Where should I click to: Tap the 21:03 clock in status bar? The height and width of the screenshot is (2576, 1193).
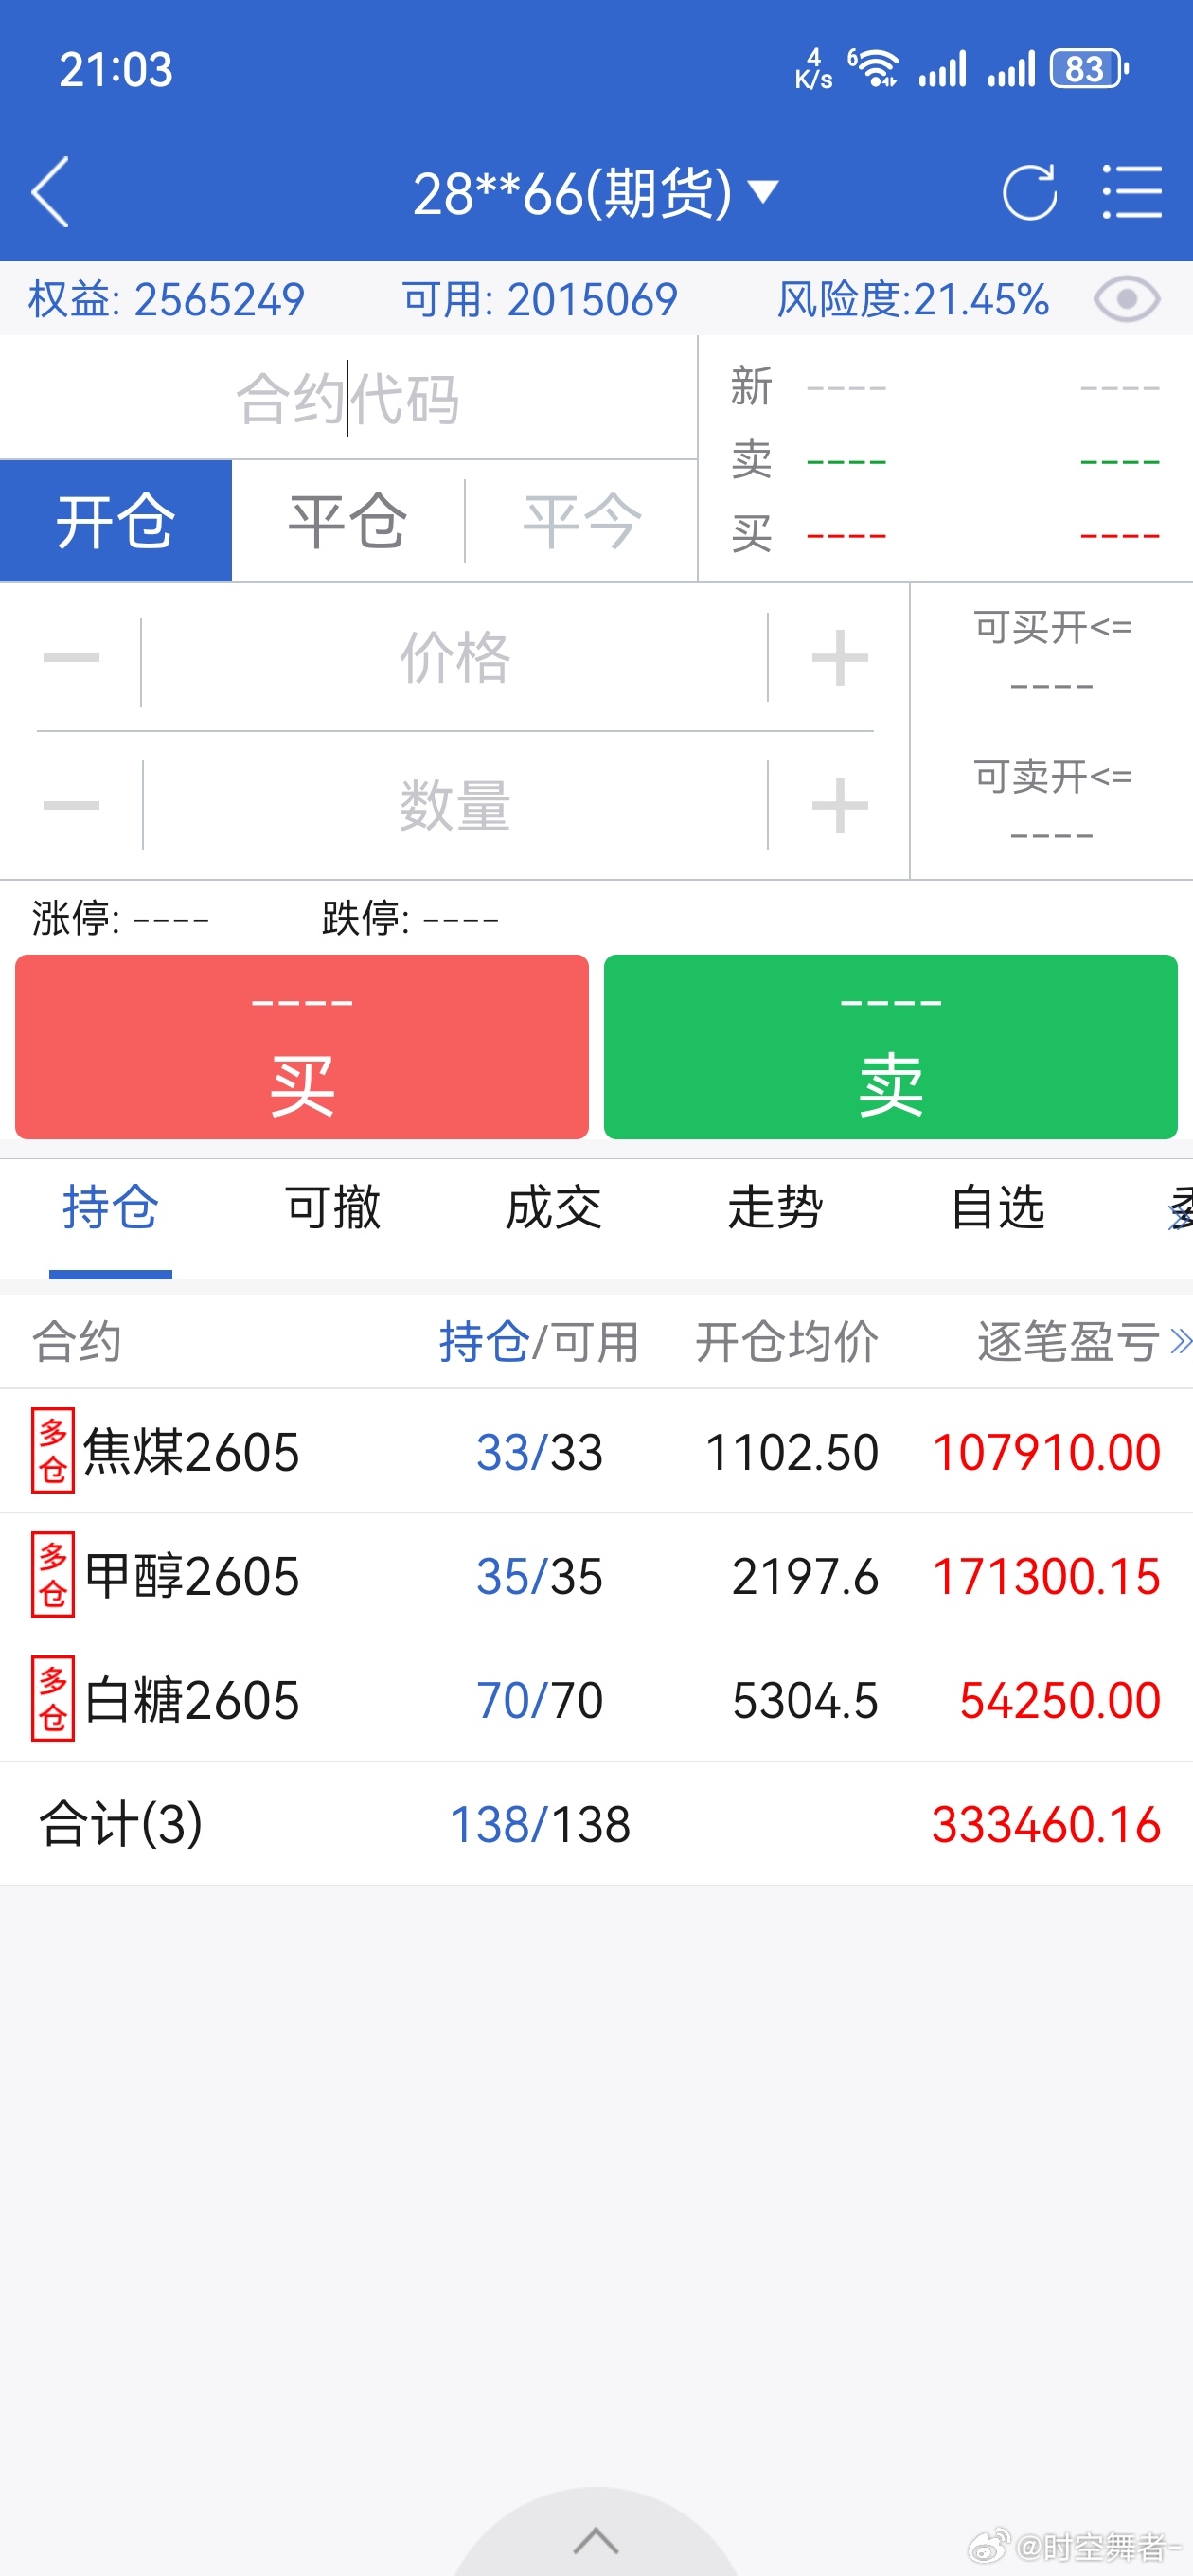[116, 69]
